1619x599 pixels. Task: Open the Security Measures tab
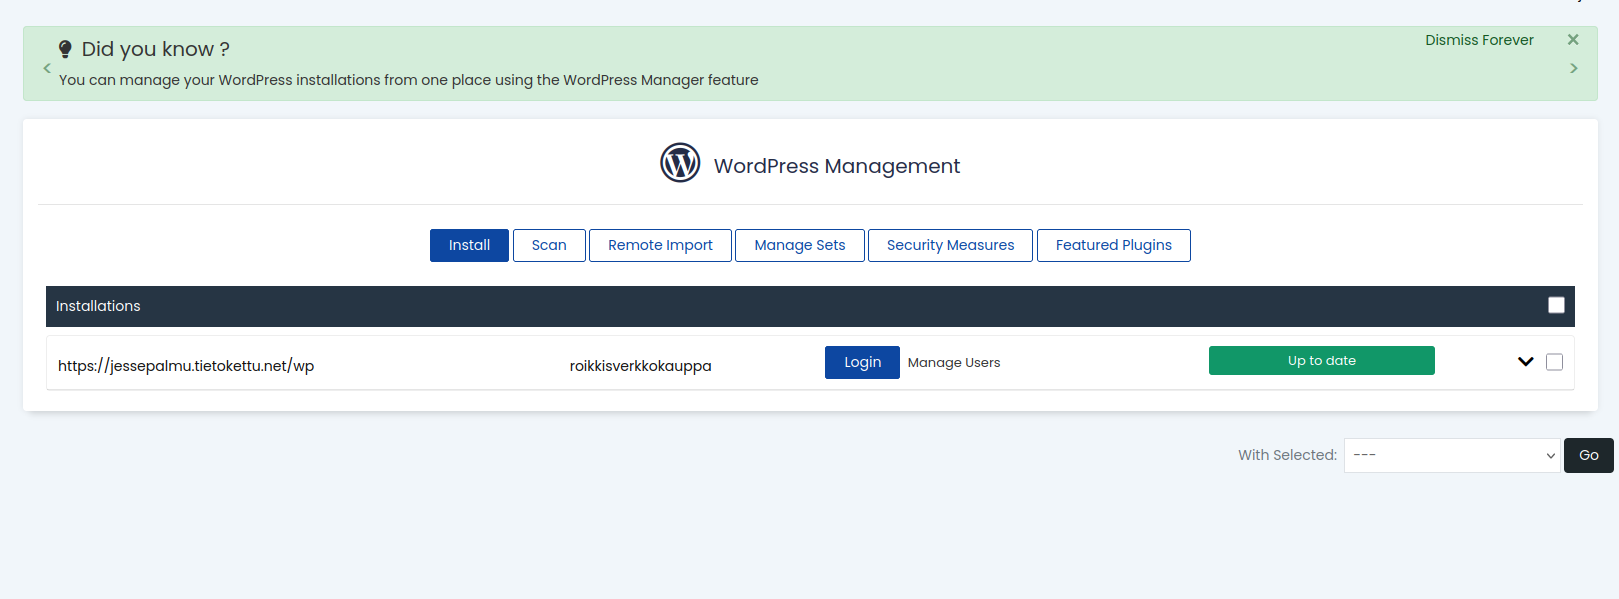tap(950, 245)
